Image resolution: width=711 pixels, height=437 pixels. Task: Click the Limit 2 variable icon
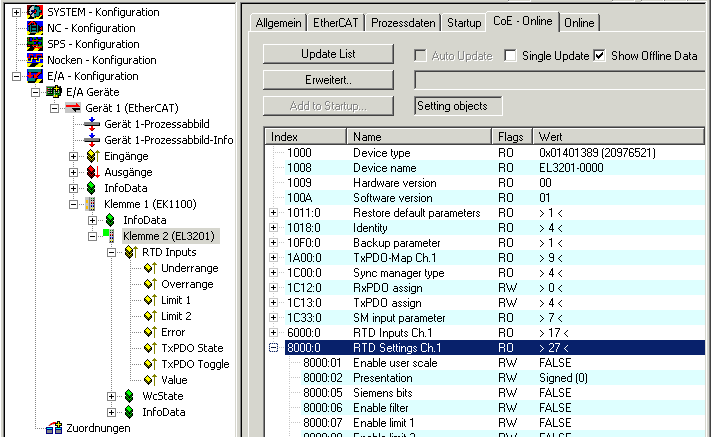(150, 316)
